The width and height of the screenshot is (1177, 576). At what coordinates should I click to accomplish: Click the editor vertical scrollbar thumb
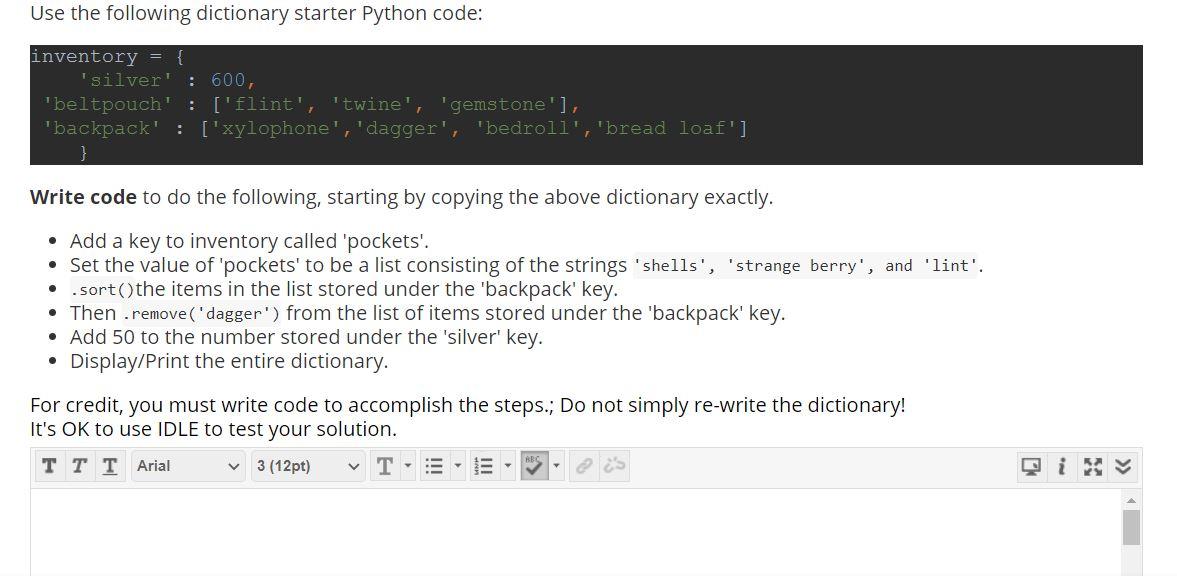pyautogui.click(x=1131, y=527)
